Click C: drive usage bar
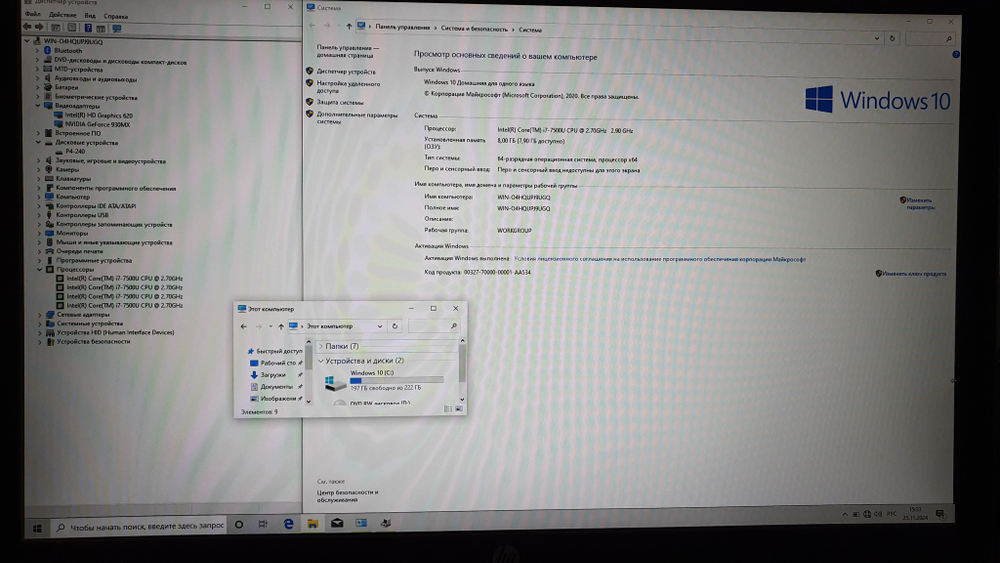 [x=397, y=381]
